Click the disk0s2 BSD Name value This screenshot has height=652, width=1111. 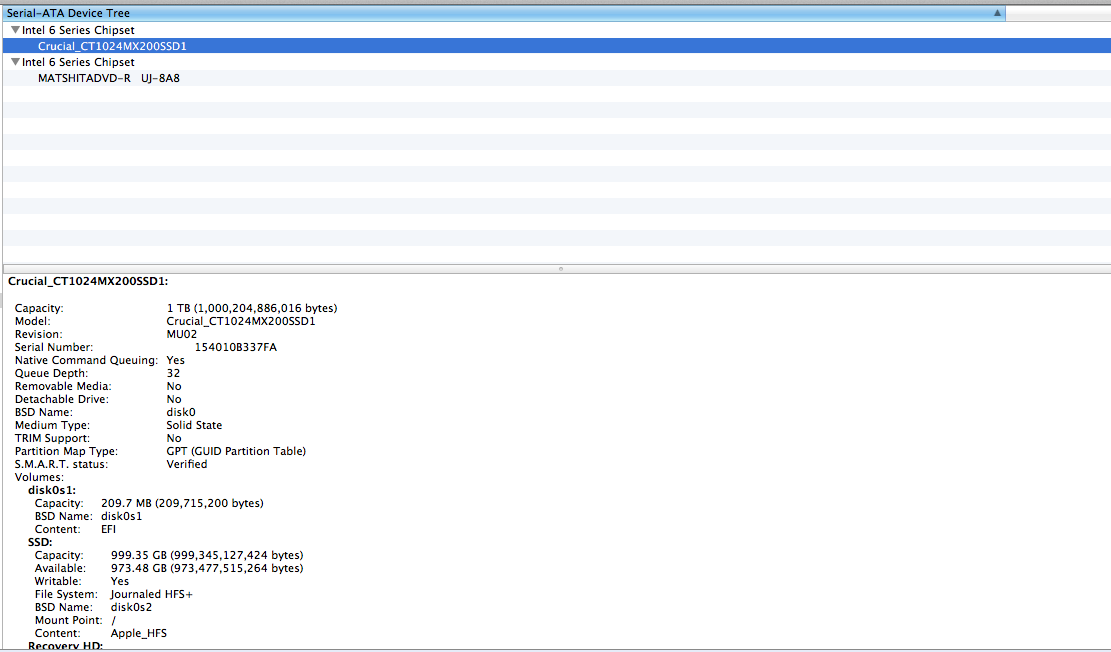tap(131, 607)
